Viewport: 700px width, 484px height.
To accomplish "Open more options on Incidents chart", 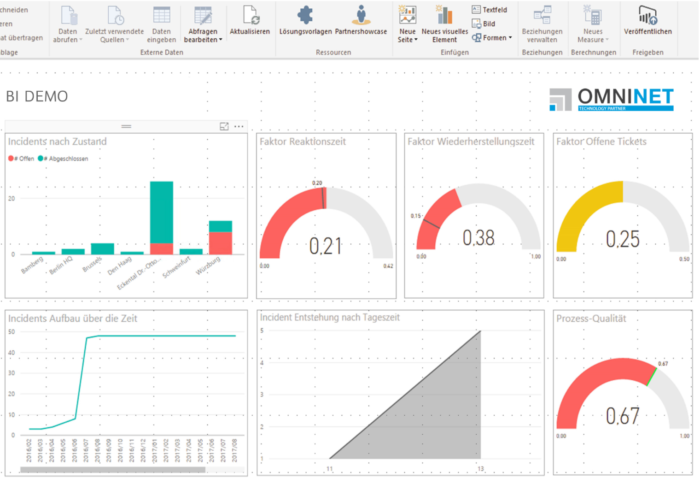I will (238, 127).
